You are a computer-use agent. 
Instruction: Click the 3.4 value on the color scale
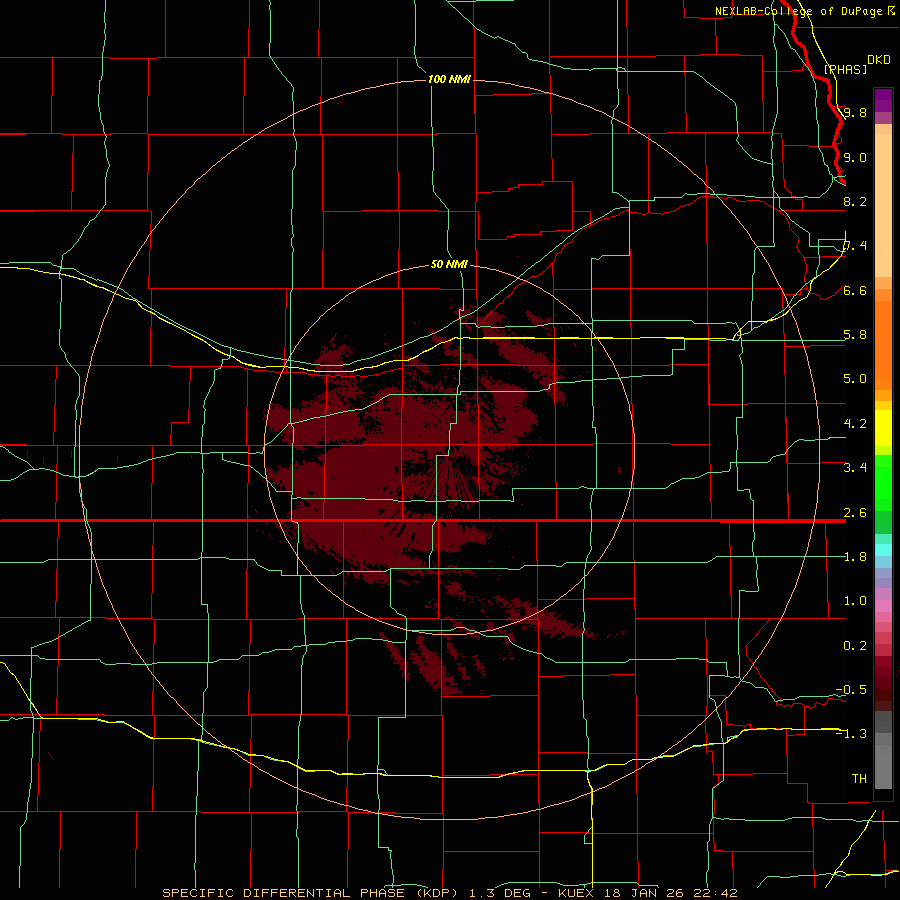[x=855, y=468]
